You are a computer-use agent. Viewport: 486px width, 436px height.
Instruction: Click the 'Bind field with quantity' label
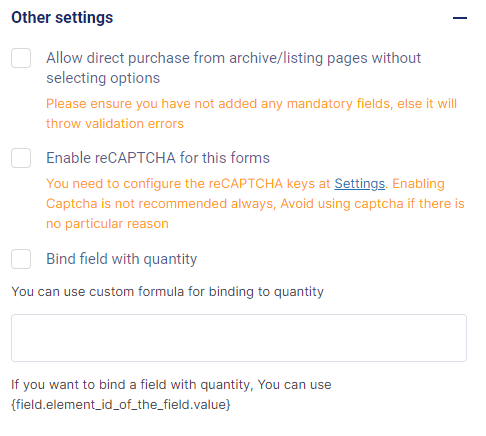point(122,259)
